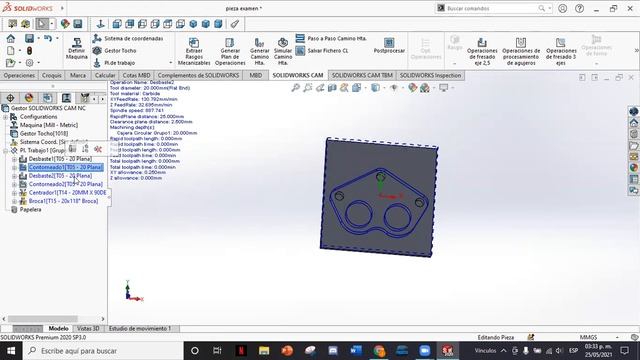Open the Appearances sphere in right task pane

[633, 168]
